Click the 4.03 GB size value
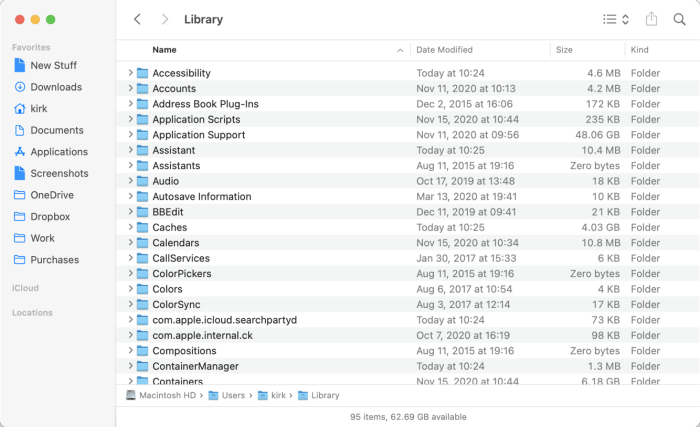Viewport: 700px width, 427px height. coord(600,227)
